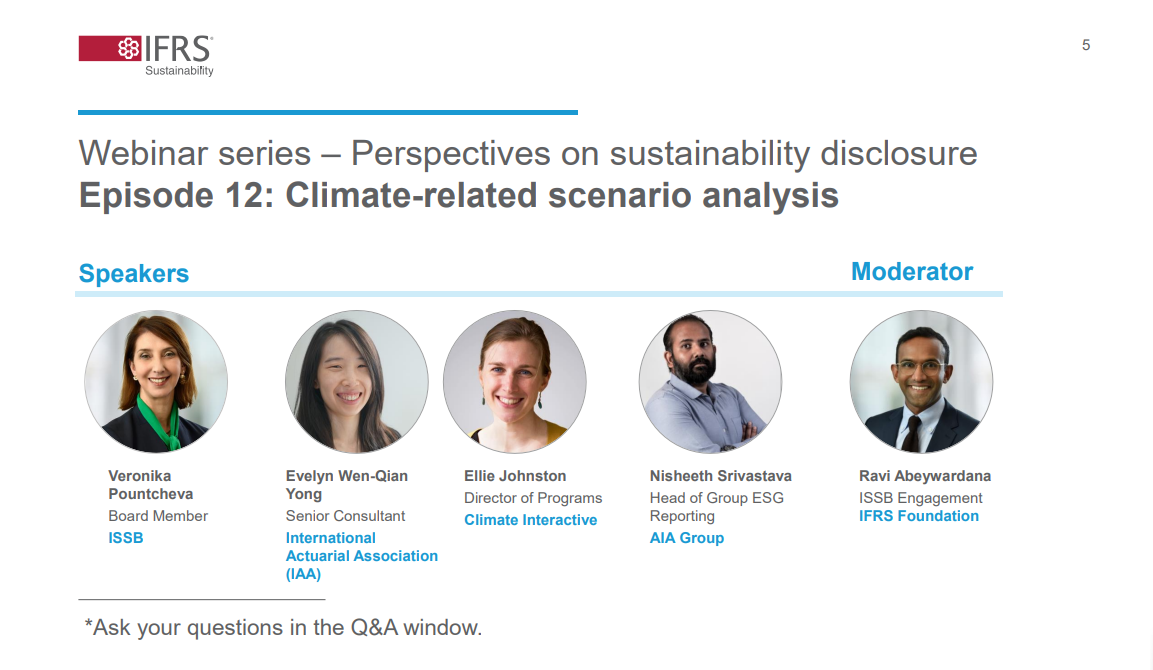Select Veronika Pountcheva's portrait photo

[x=156, y=381]
